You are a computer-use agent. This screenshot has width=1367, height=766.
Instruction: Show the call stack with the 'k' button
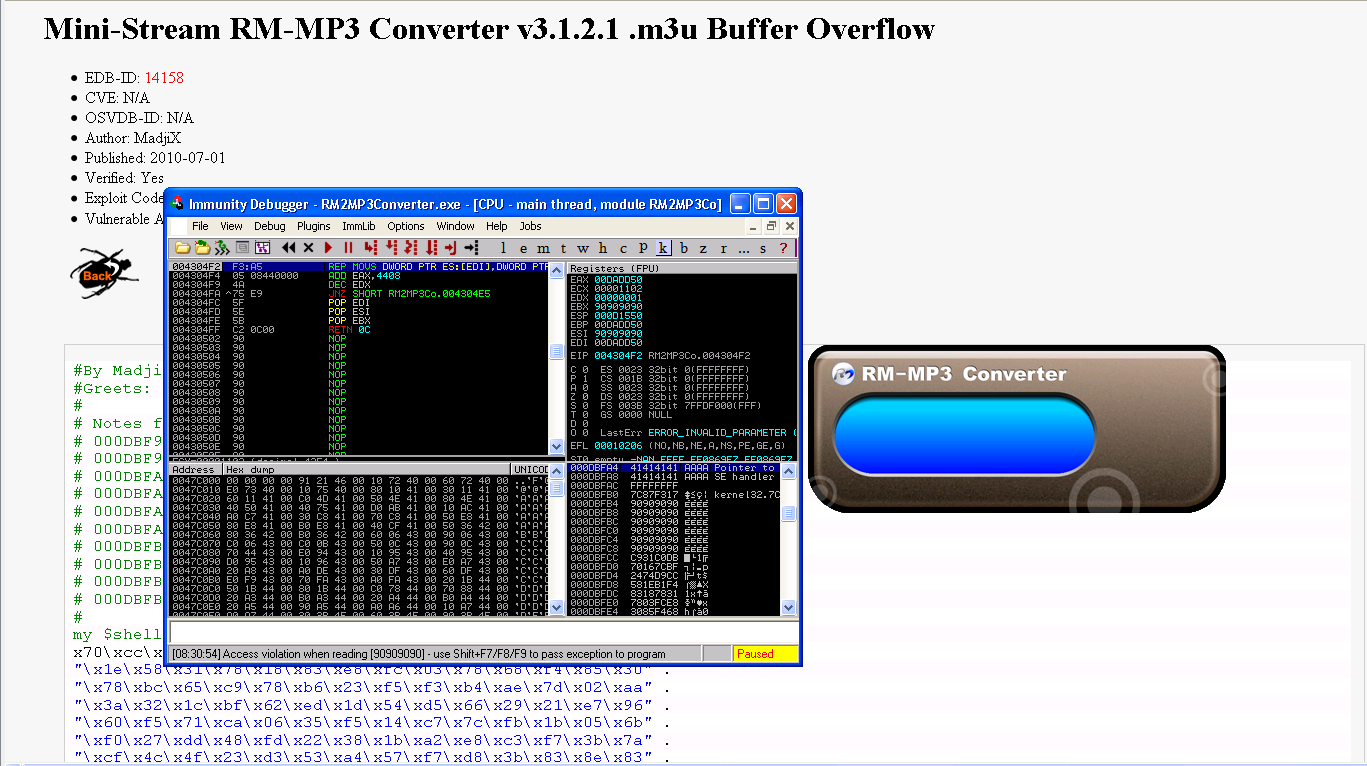coord(663,247)
